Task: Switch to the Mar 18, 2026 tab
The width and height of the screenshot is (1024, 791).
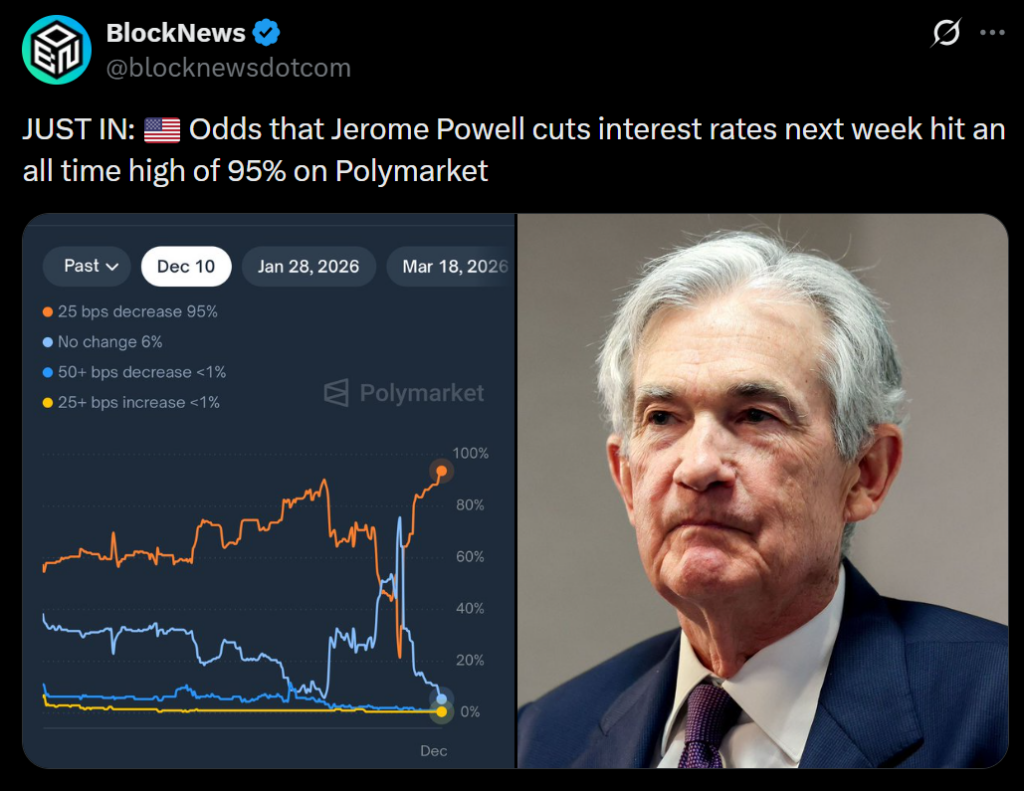Action: tap(453, 267)
